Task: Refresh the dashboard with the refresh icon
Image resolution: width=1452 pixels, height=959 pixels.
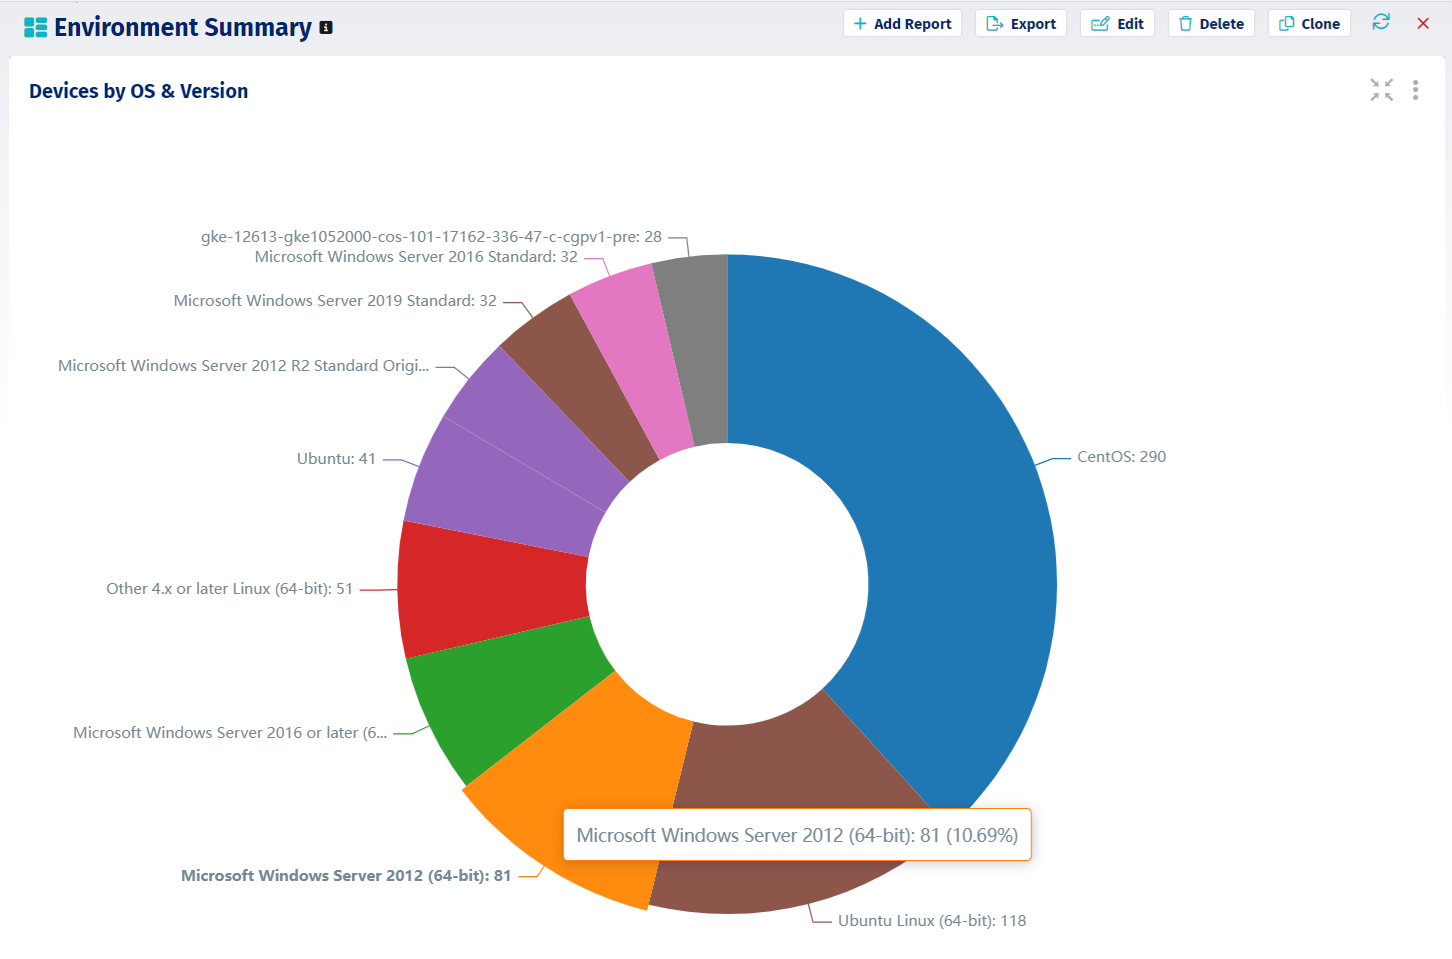Action: coord(1381,22)
